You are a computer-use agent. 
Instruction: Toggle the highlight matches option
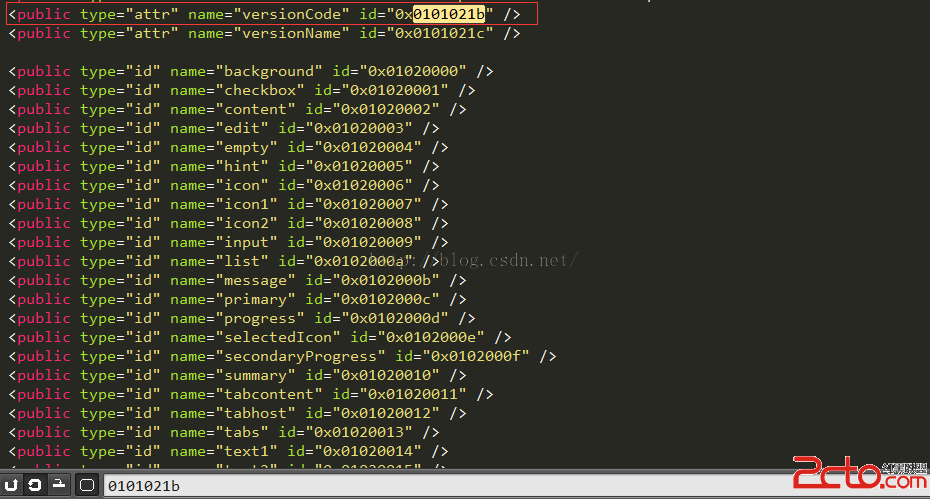coord(87,485)
